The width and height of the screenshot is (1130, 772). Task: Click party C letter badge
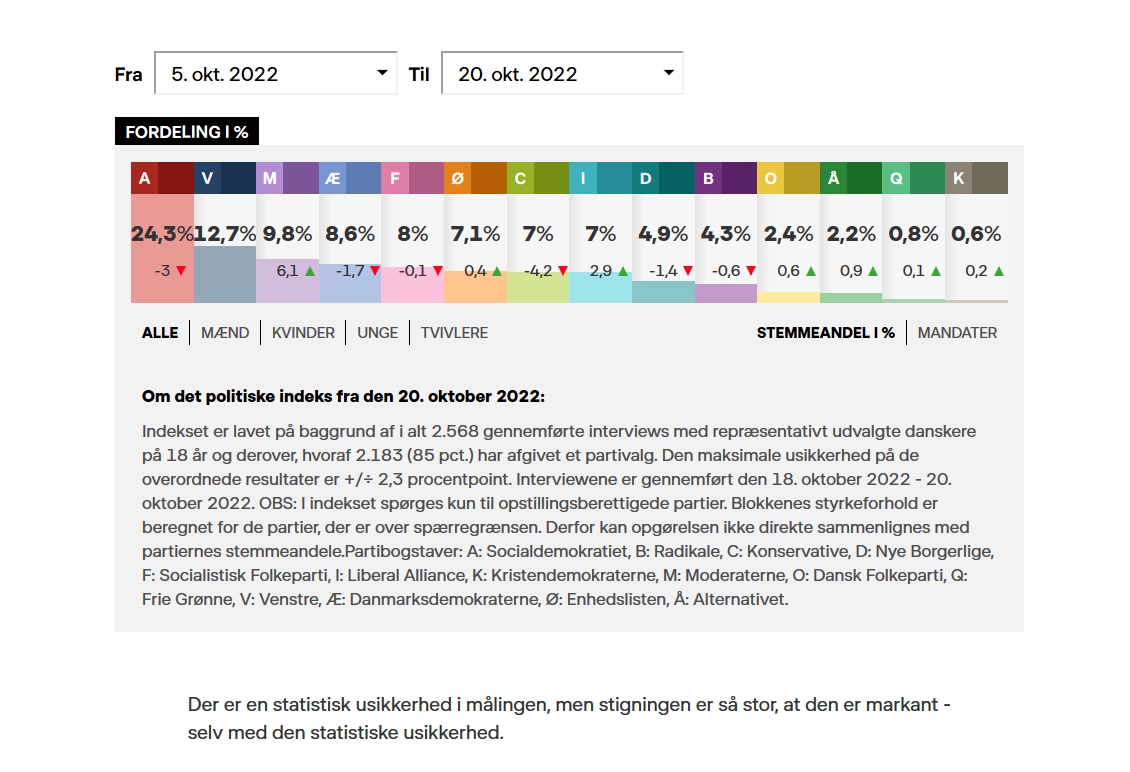pos(520,178)
